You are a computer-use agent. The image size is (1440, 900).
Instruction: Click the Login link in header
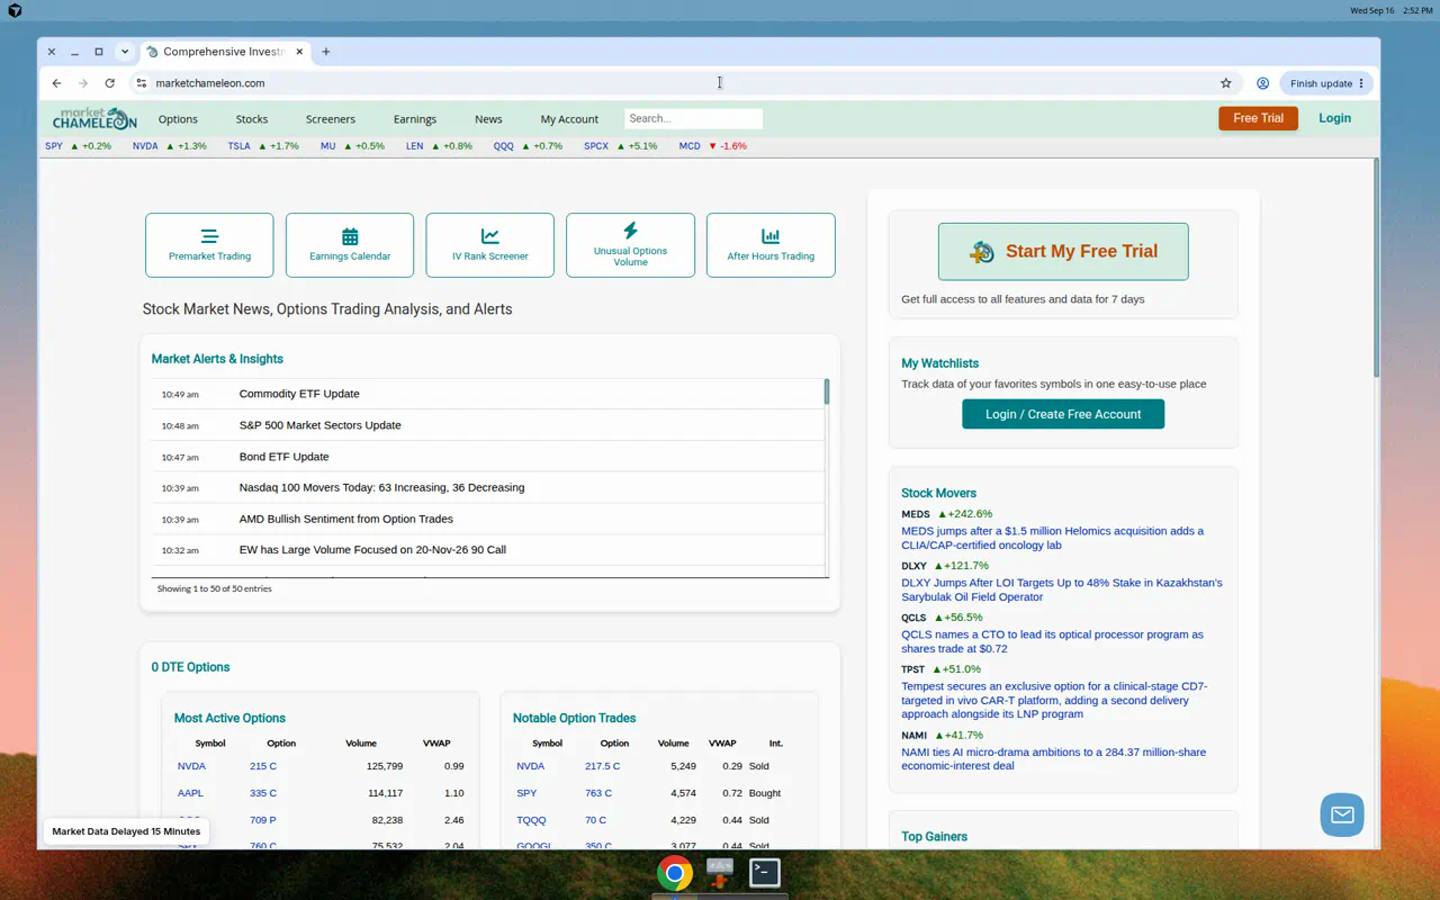coord(1334,118)
